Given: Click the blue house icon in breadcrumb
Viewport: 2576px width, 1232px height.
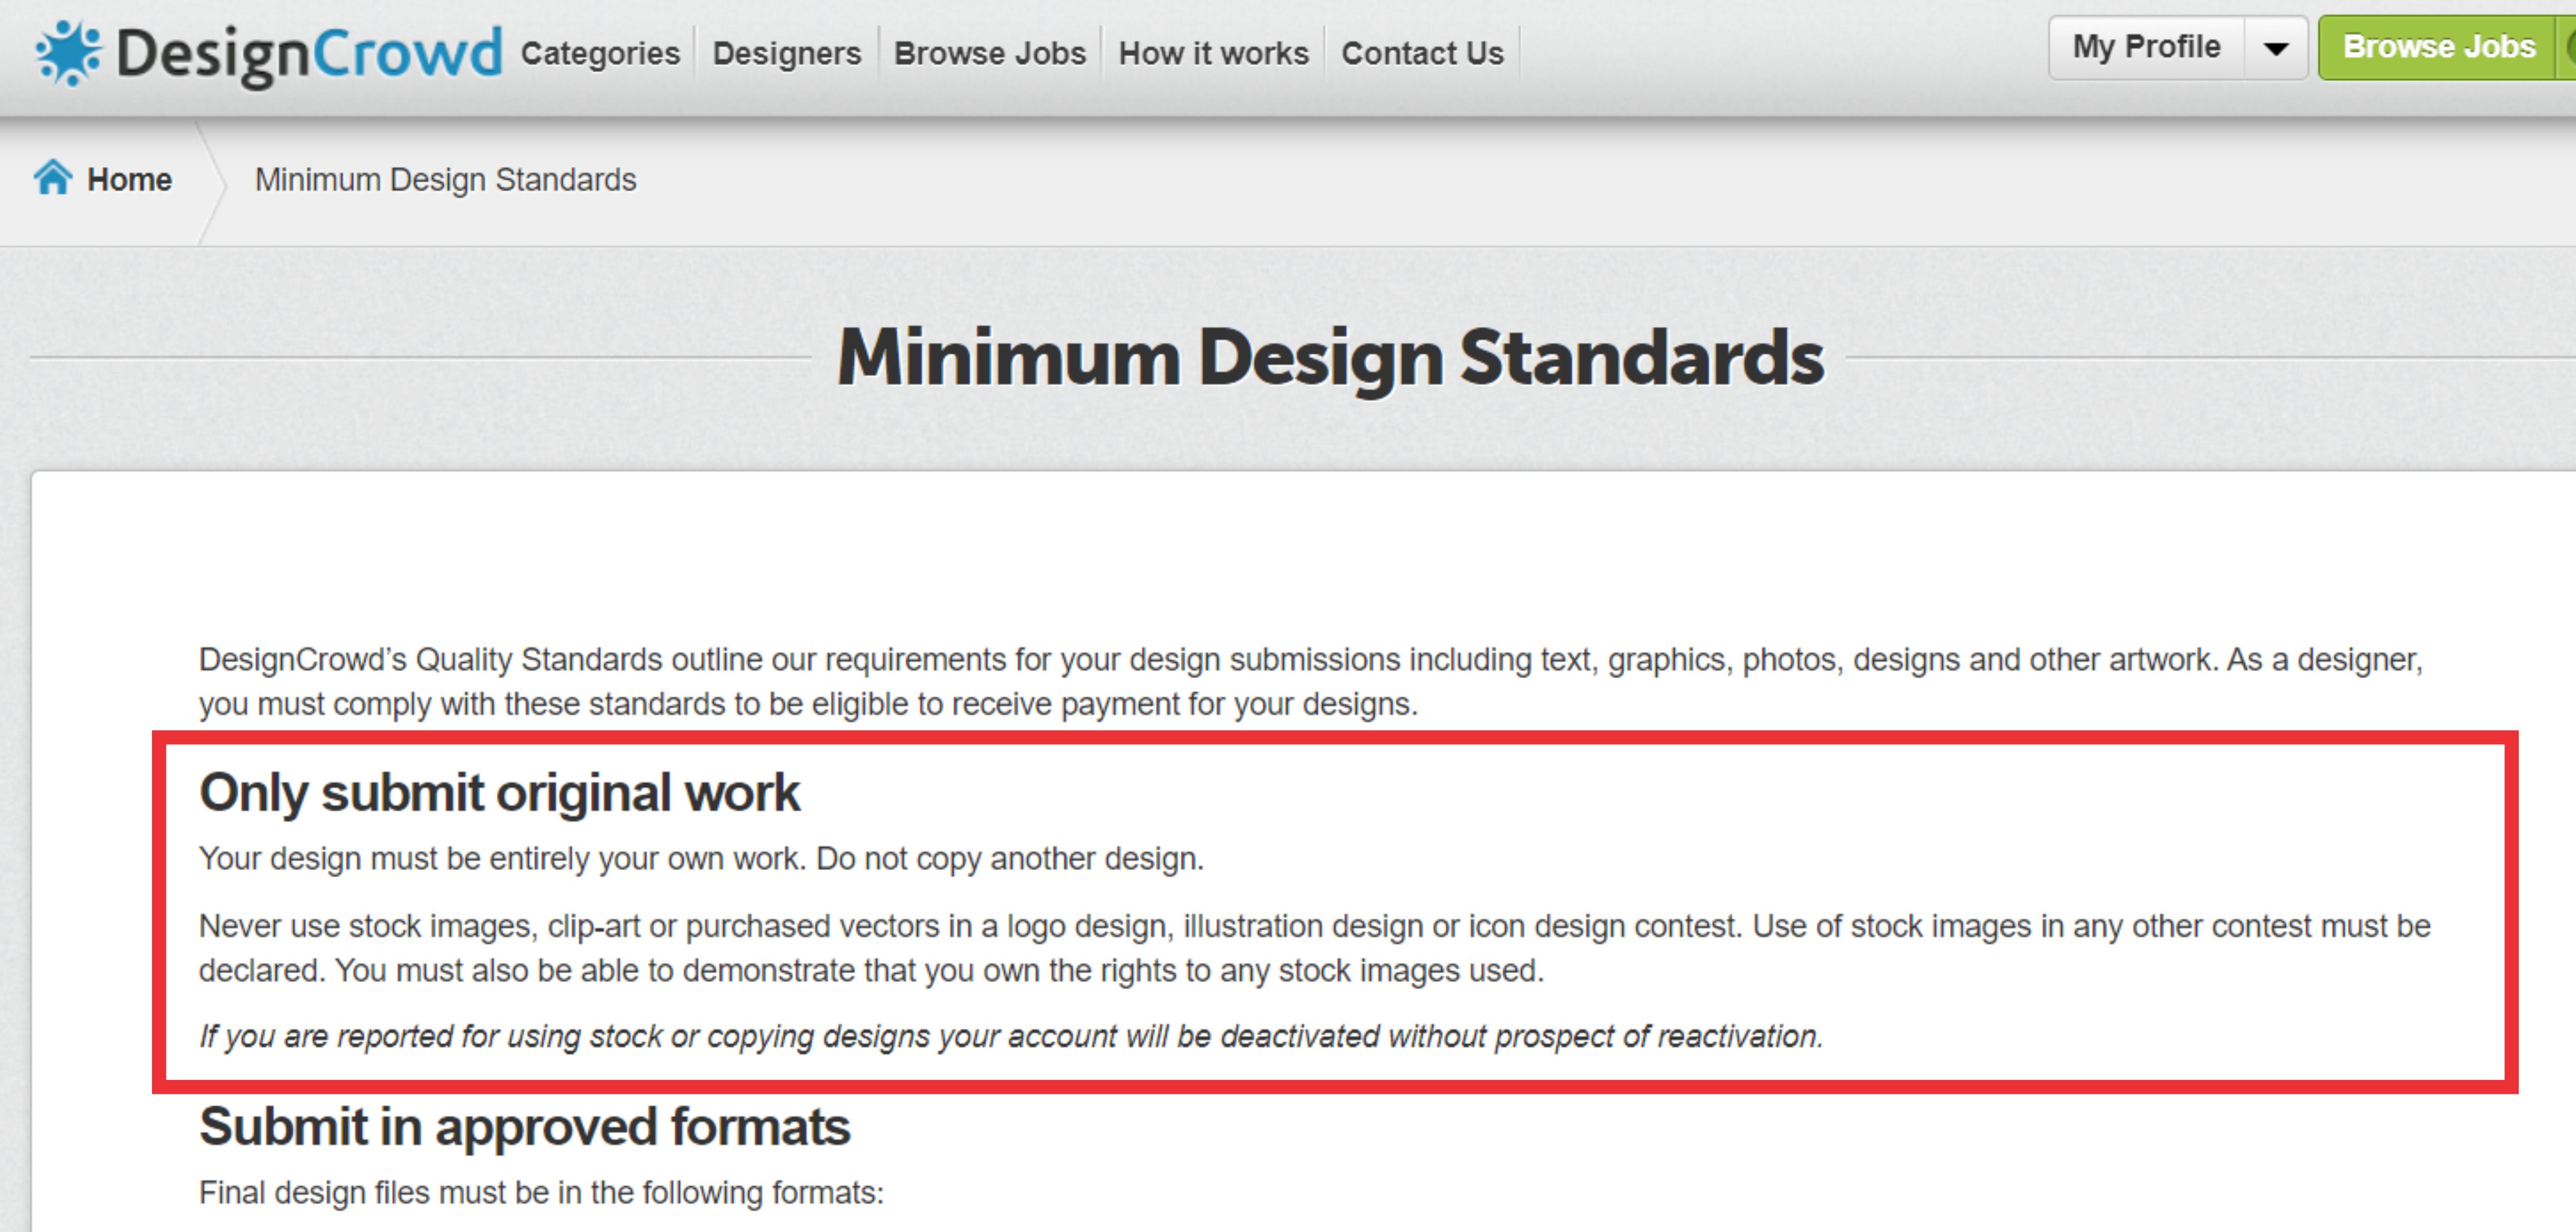Looking at the screenshot, I should [x=53, y=178].
